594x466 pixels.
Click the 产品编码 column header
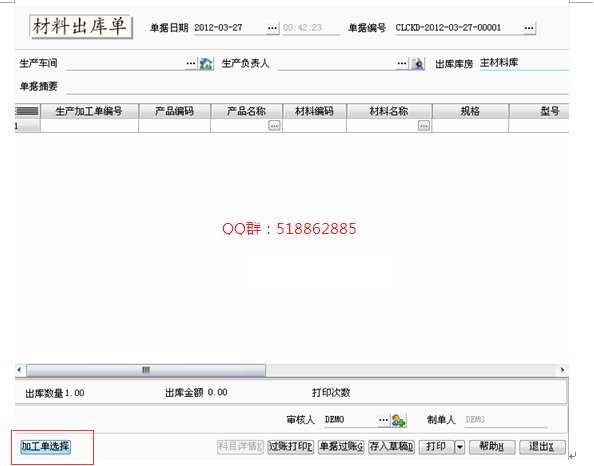175,111
